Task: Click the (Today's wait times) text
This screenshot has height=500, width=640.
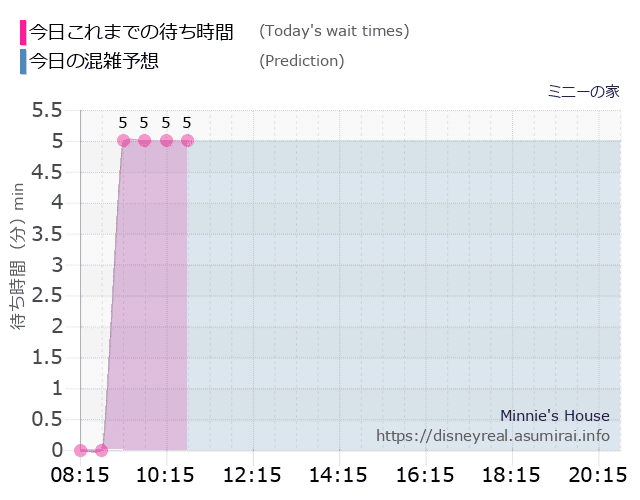Action: tap(334, 31)
